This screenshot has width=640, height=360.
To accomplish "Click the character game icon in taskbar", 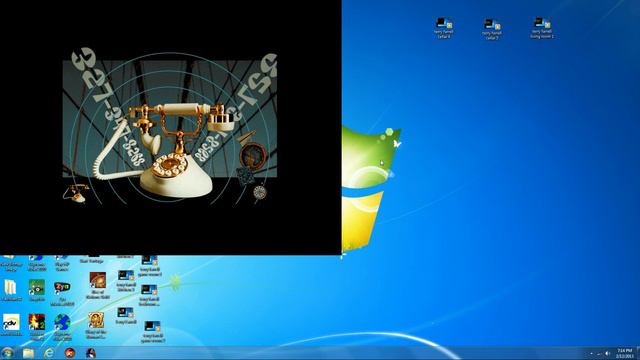I will (91, 353).
